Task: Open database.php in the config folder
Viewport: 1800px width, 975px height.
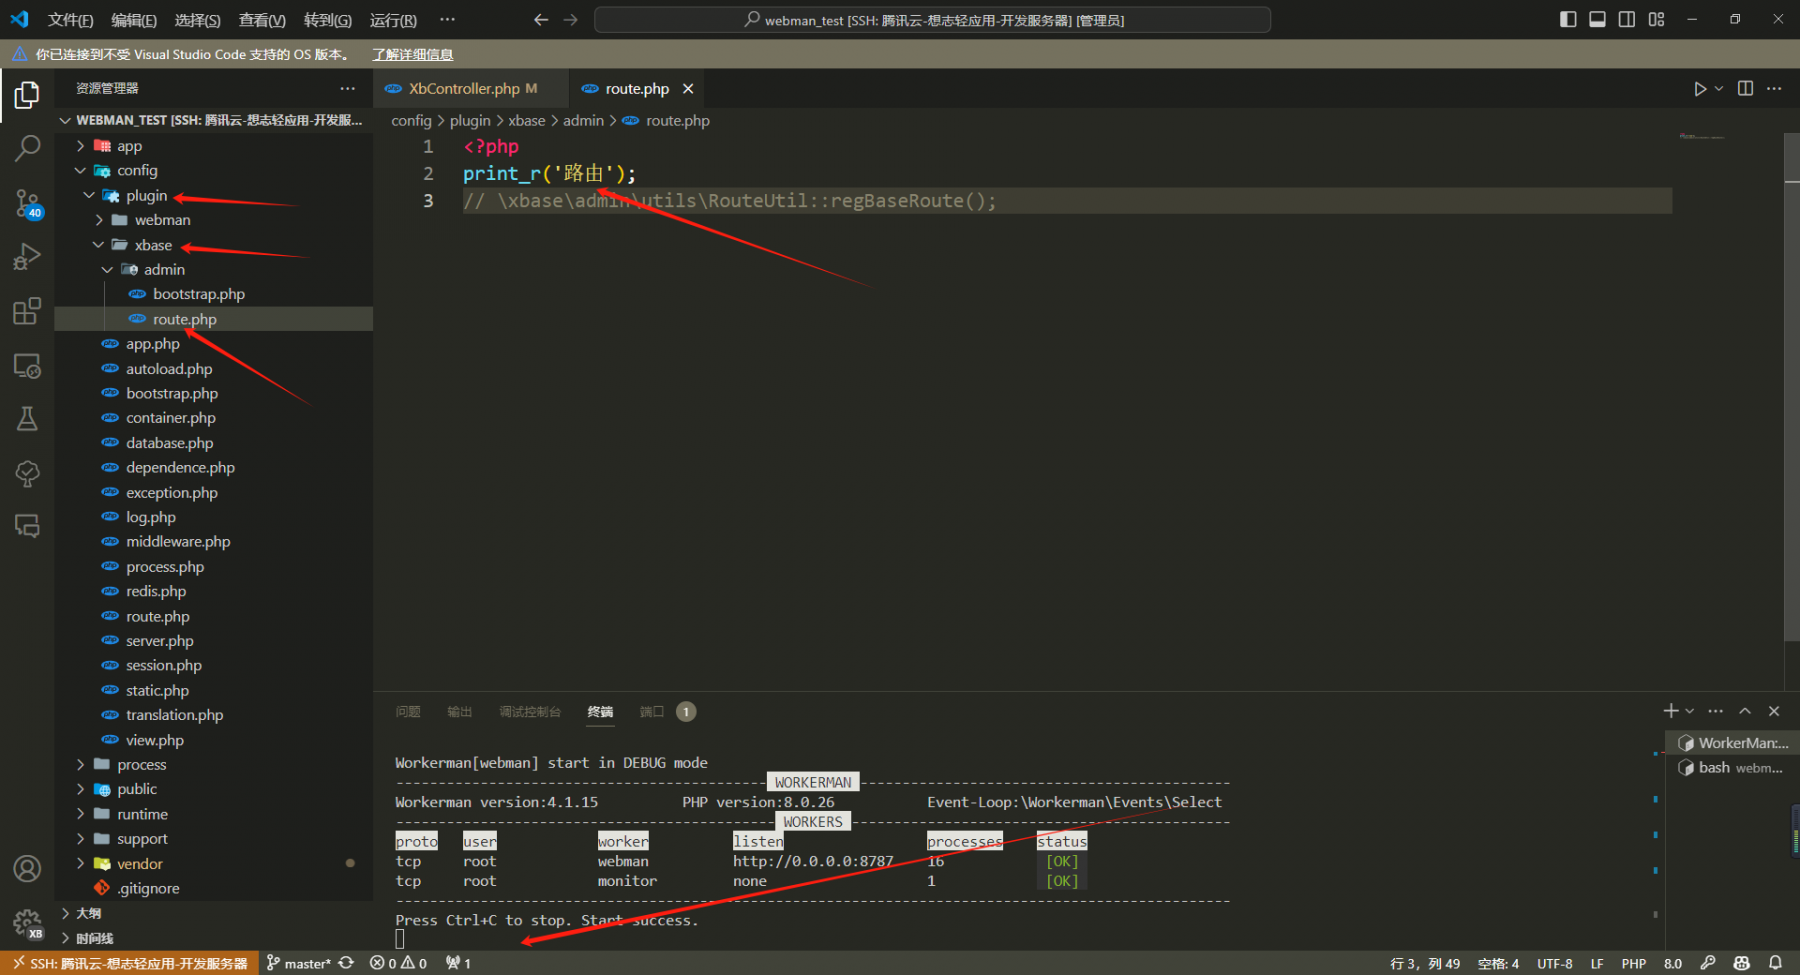Action: click(169, 443)
